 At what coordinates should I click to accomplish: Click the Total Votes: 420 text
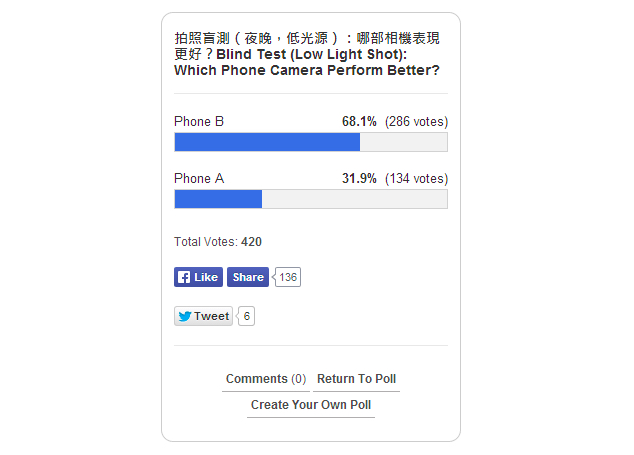(218, 241)
